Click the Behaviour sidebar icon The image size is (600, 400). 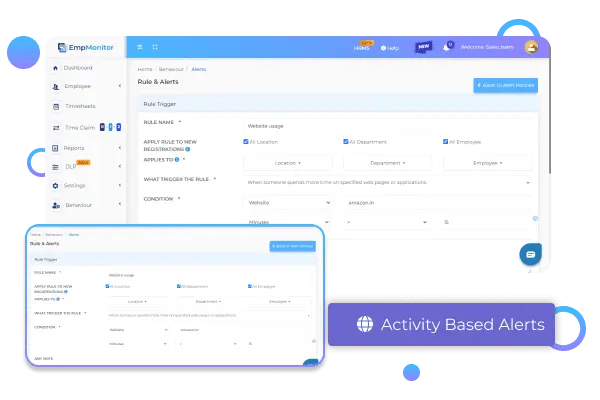pyautogui.click(x=56, y=206)
